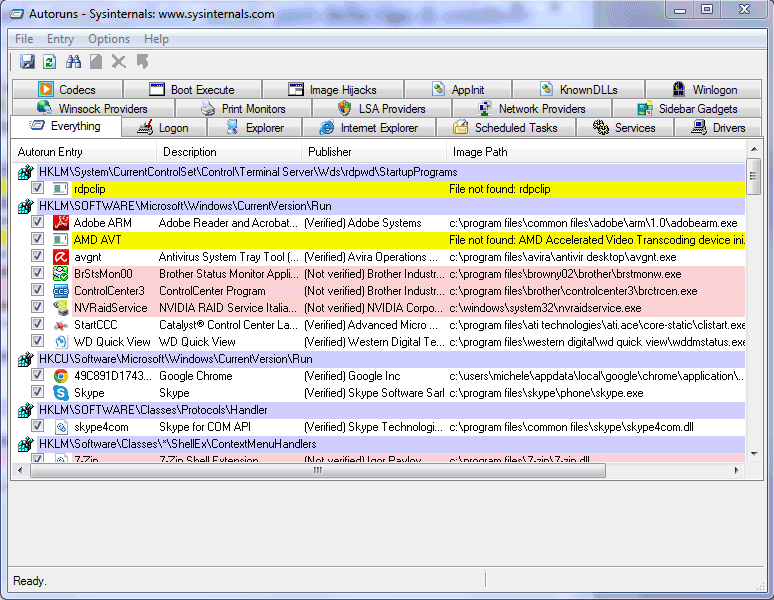Open the Services tab
The width and height of the screenshot is (774, 600).
pos(624,128)
